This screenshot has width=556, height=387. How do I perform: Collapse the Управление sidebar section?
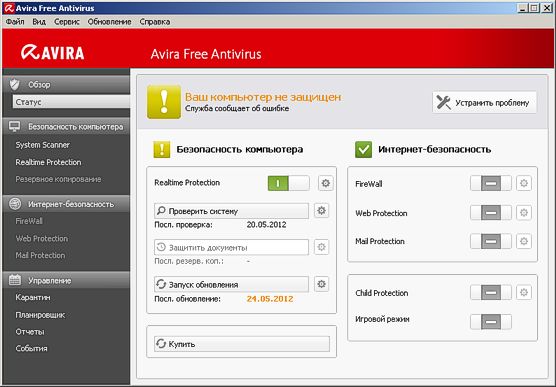[66, 280]
